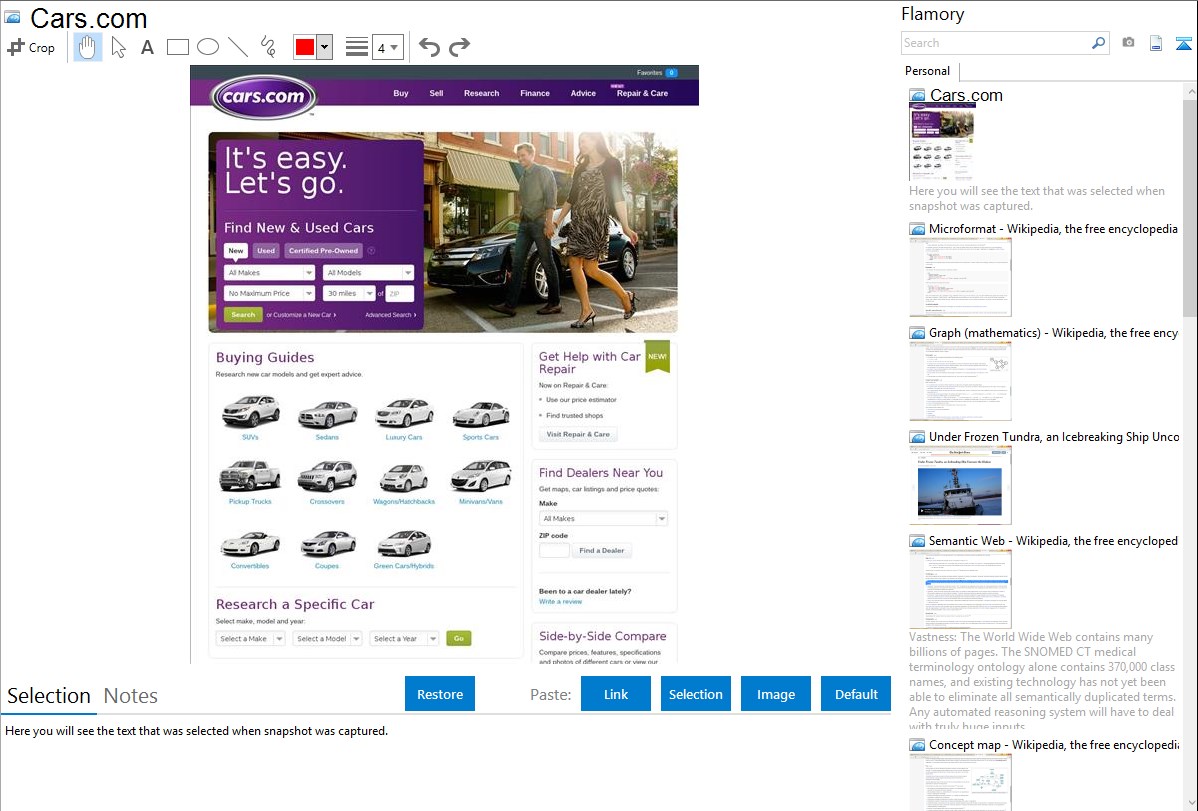Select the Crop tool
Image resolution: width=1198 pixels, height=811 pixels.
click(x=31, y=47)
